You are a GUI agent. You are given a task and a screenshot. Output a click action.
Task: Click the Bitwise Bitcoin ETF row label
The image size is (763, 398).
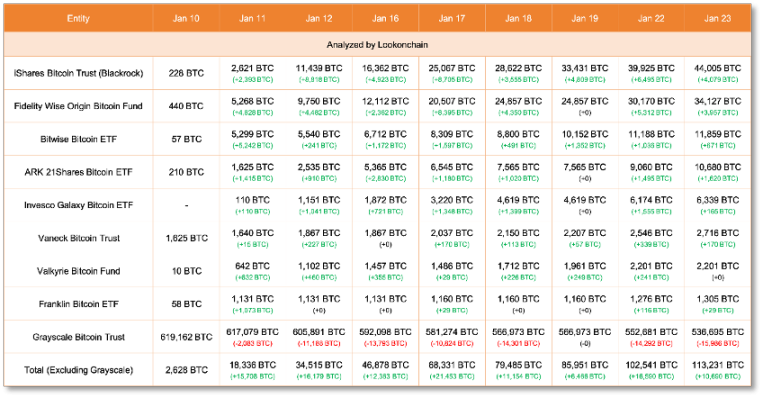[78, 139]
